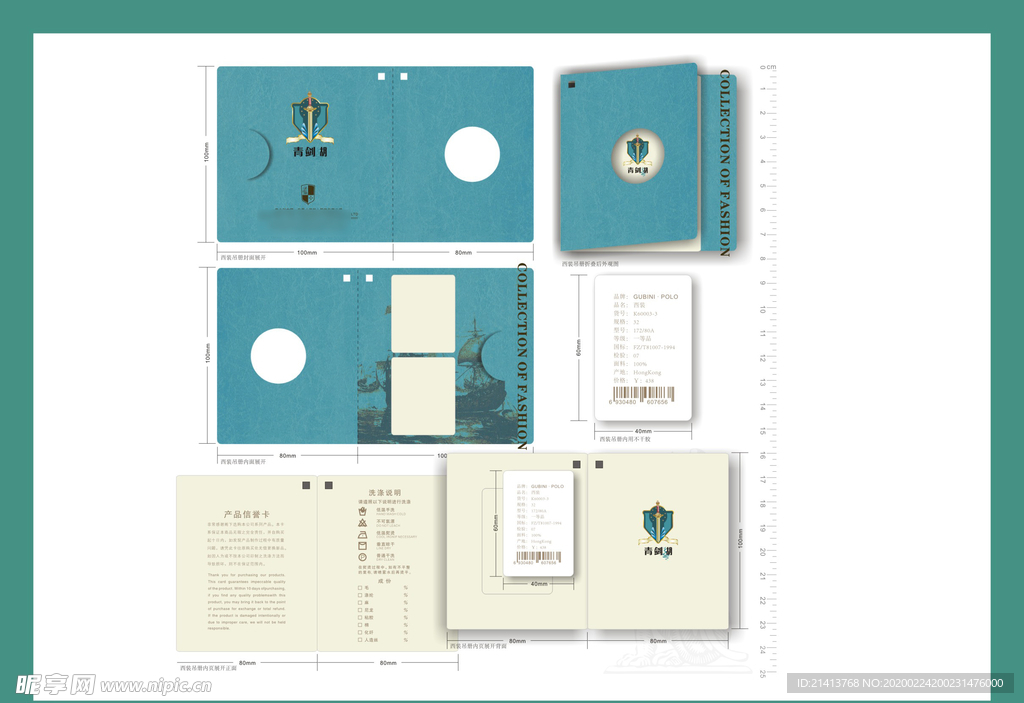Click the sword-and-shield logo above 青剑湖 on the cover spread
The width and height of the screenshot is (1024, 703).
tap(310, 118)
